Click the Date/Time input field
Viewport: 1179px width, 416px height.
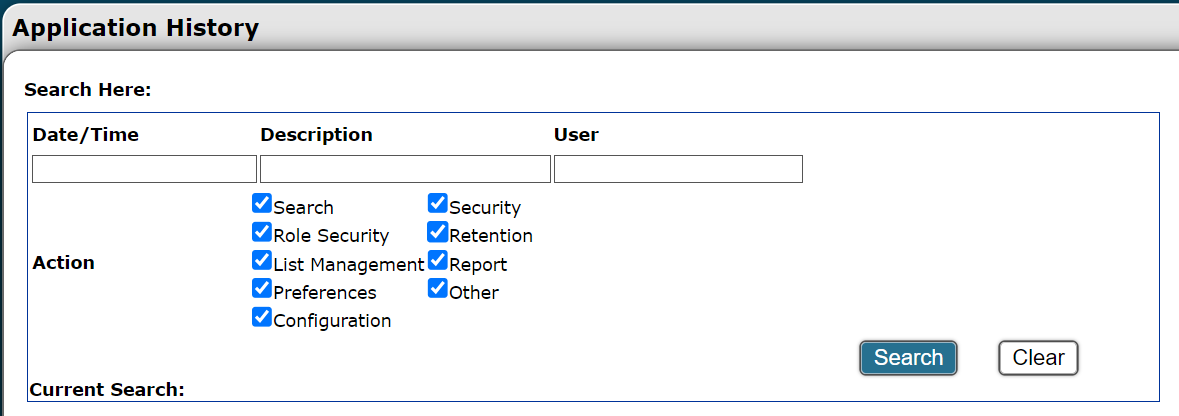pyautogui.click(x=144, y=169)
